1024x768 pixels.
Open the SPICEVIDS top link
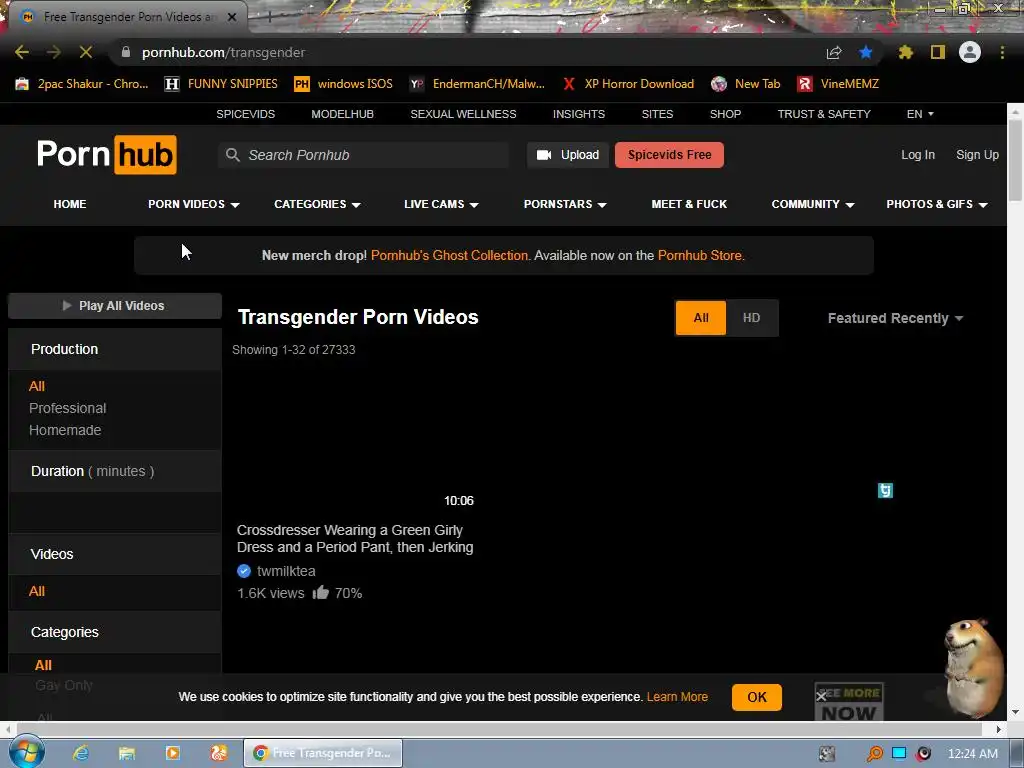tap(246, 114)
